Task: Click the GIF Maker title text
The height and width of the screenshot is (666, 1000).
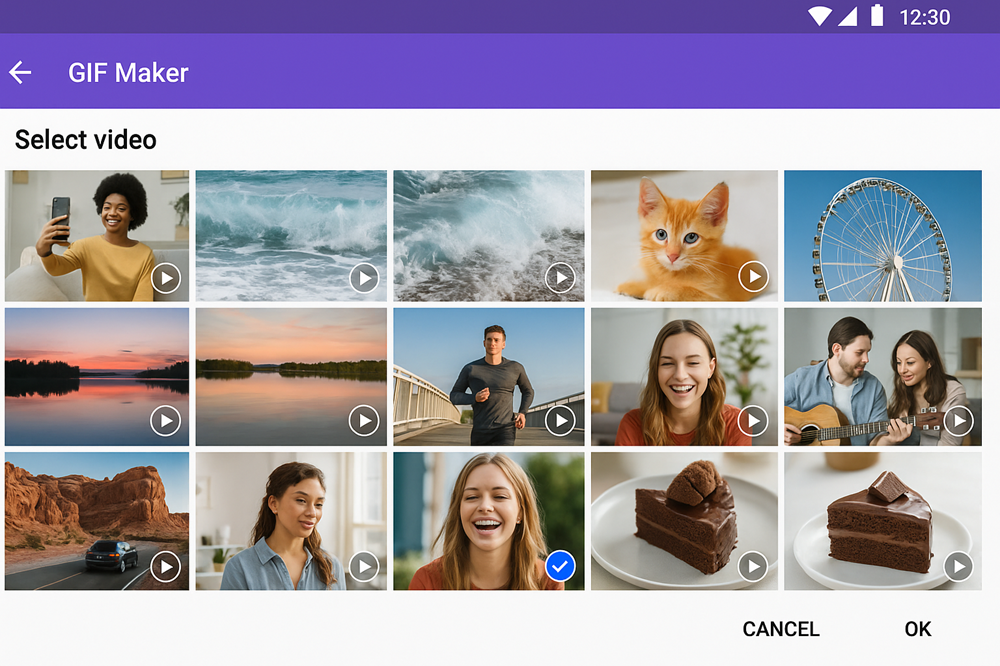Action: coord(128,72)
